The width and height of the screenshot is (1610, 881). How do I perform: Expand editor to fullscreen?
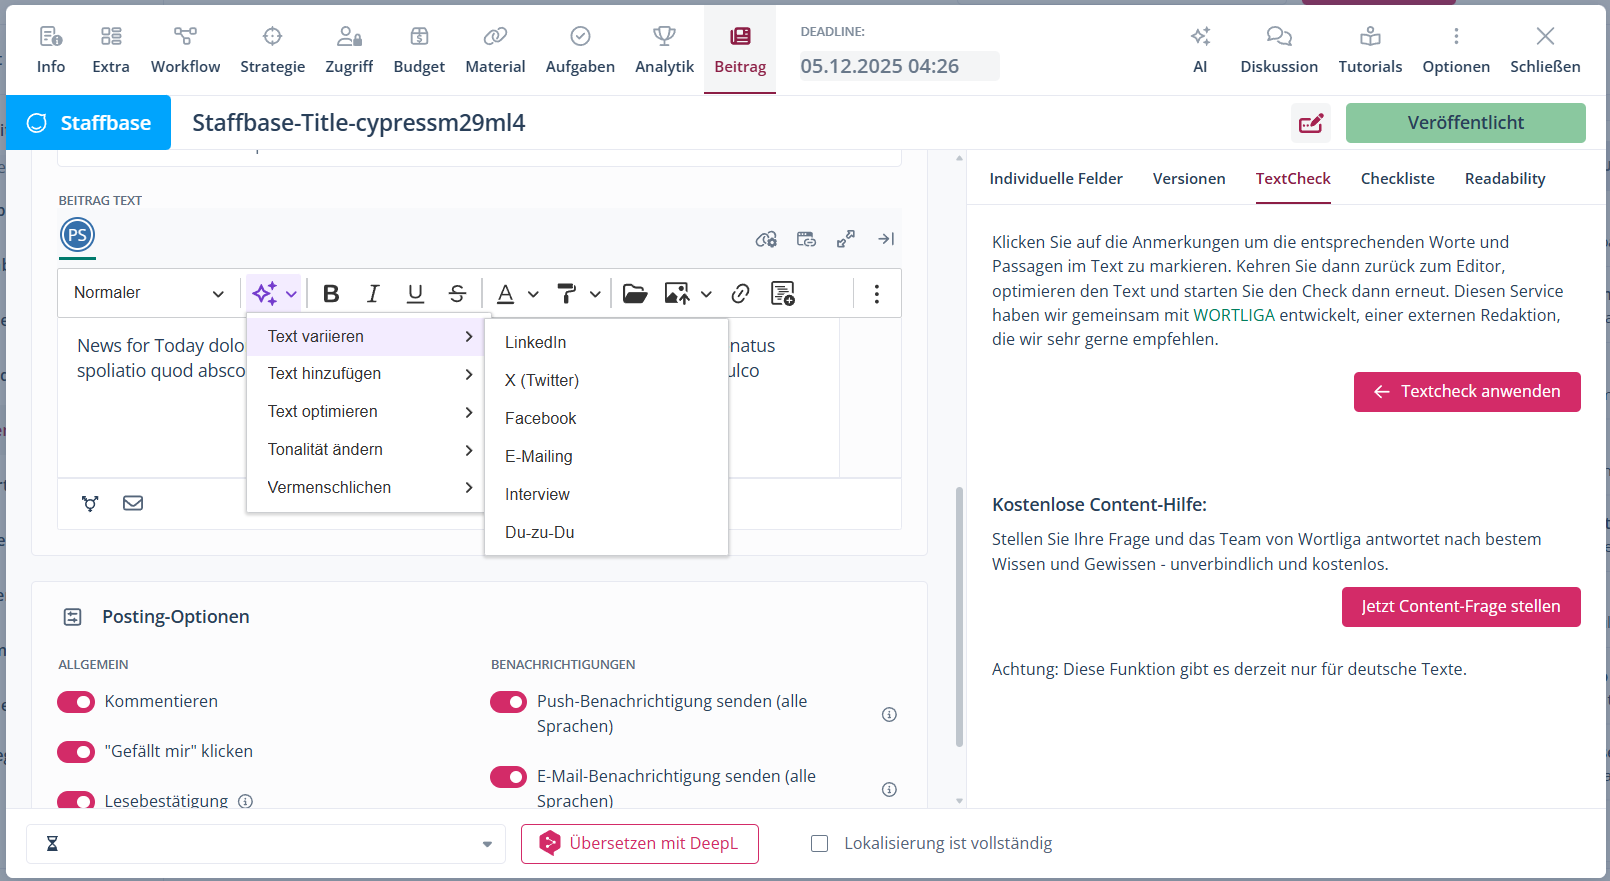click(846, 239)
